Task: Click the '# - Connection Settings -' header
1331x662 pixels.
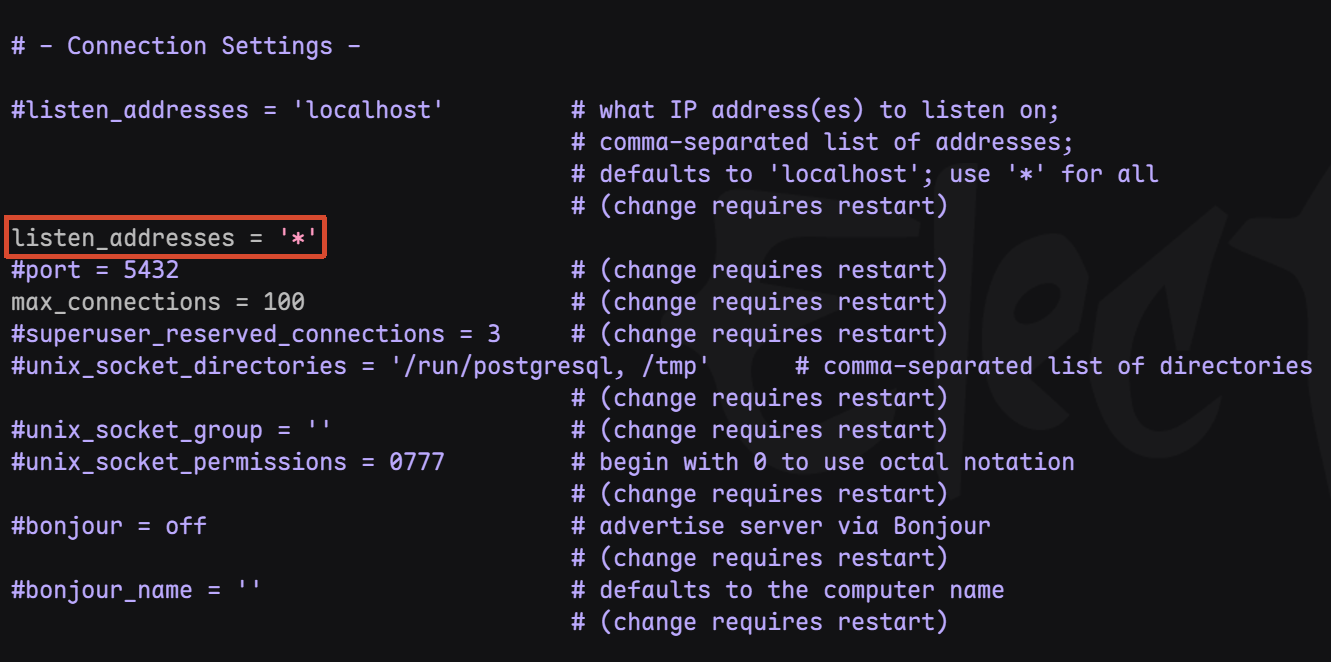Action: tap(186, 46)
